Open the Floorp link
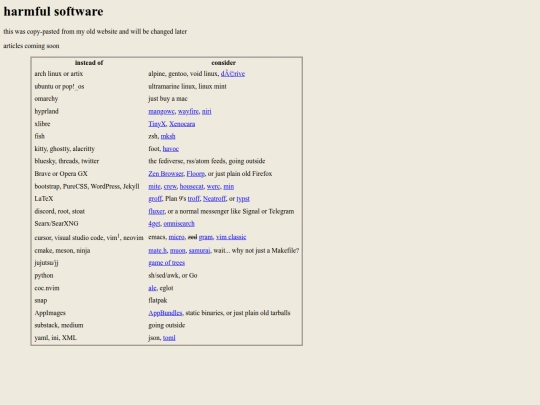The image size is (540, 405). point(196,174)
